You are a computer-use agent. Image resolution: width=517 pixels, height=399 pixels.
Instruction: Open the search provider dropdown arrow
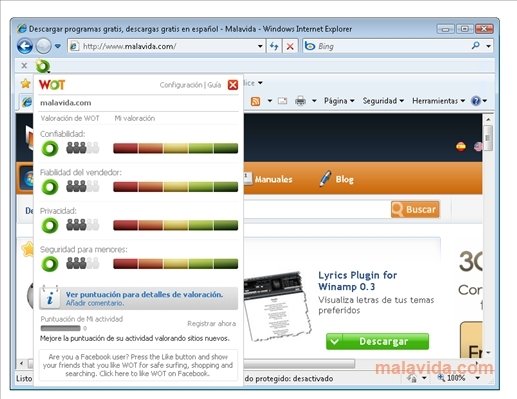(488, 46)
